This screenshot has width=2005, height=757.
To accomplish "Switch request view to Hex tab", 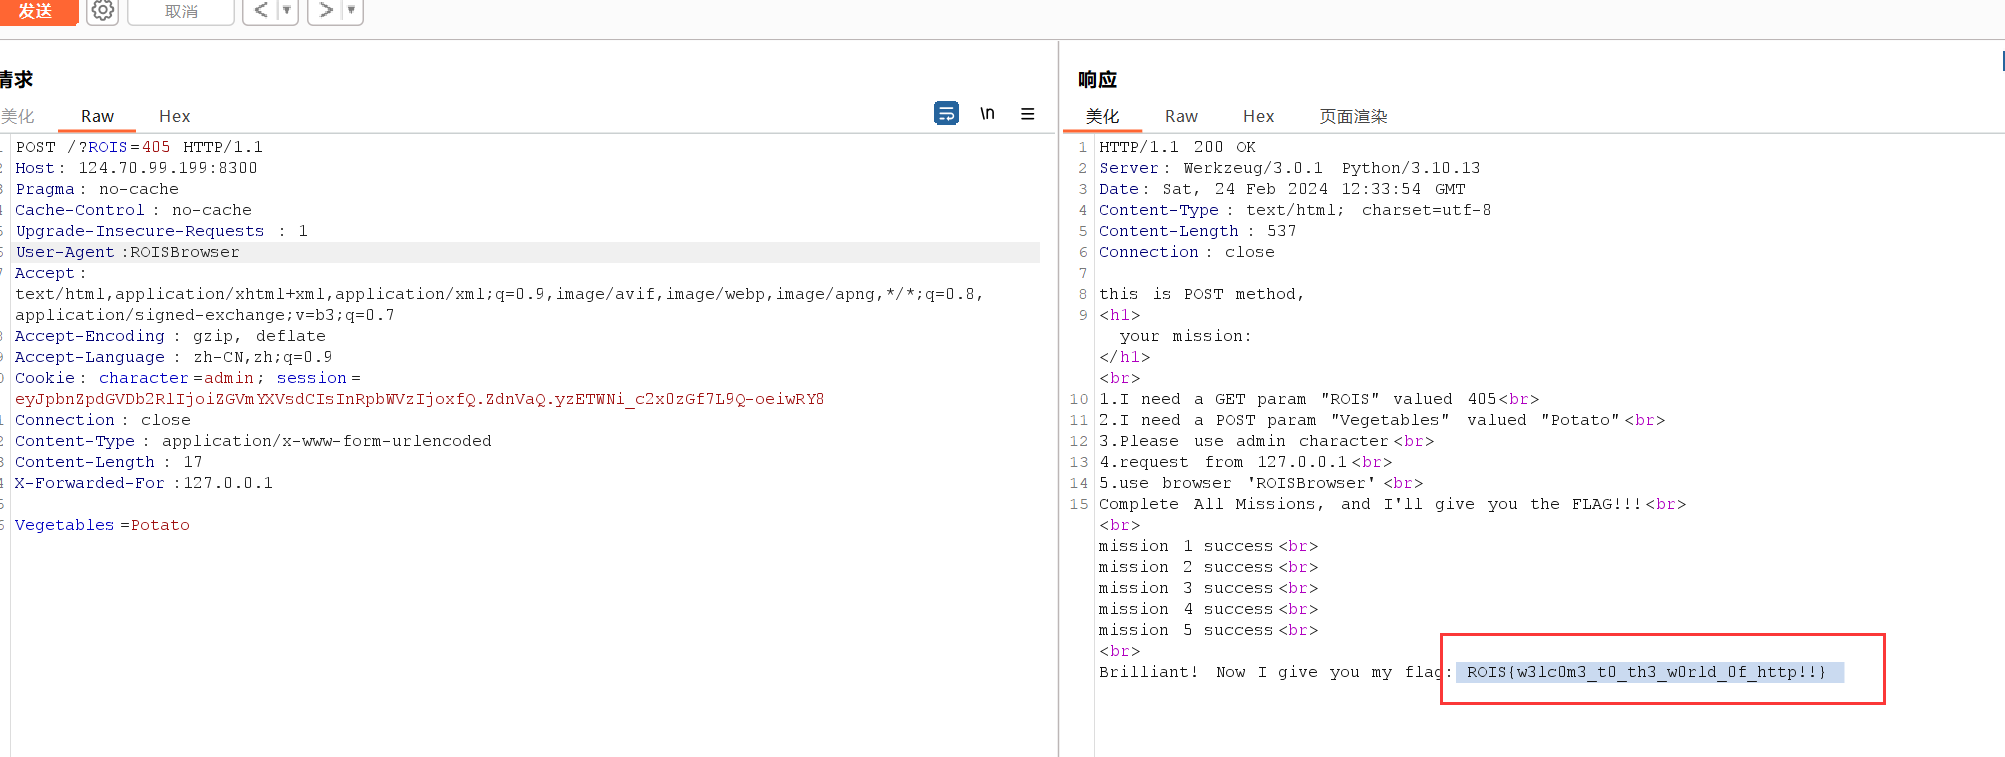I will coord(174,116).
